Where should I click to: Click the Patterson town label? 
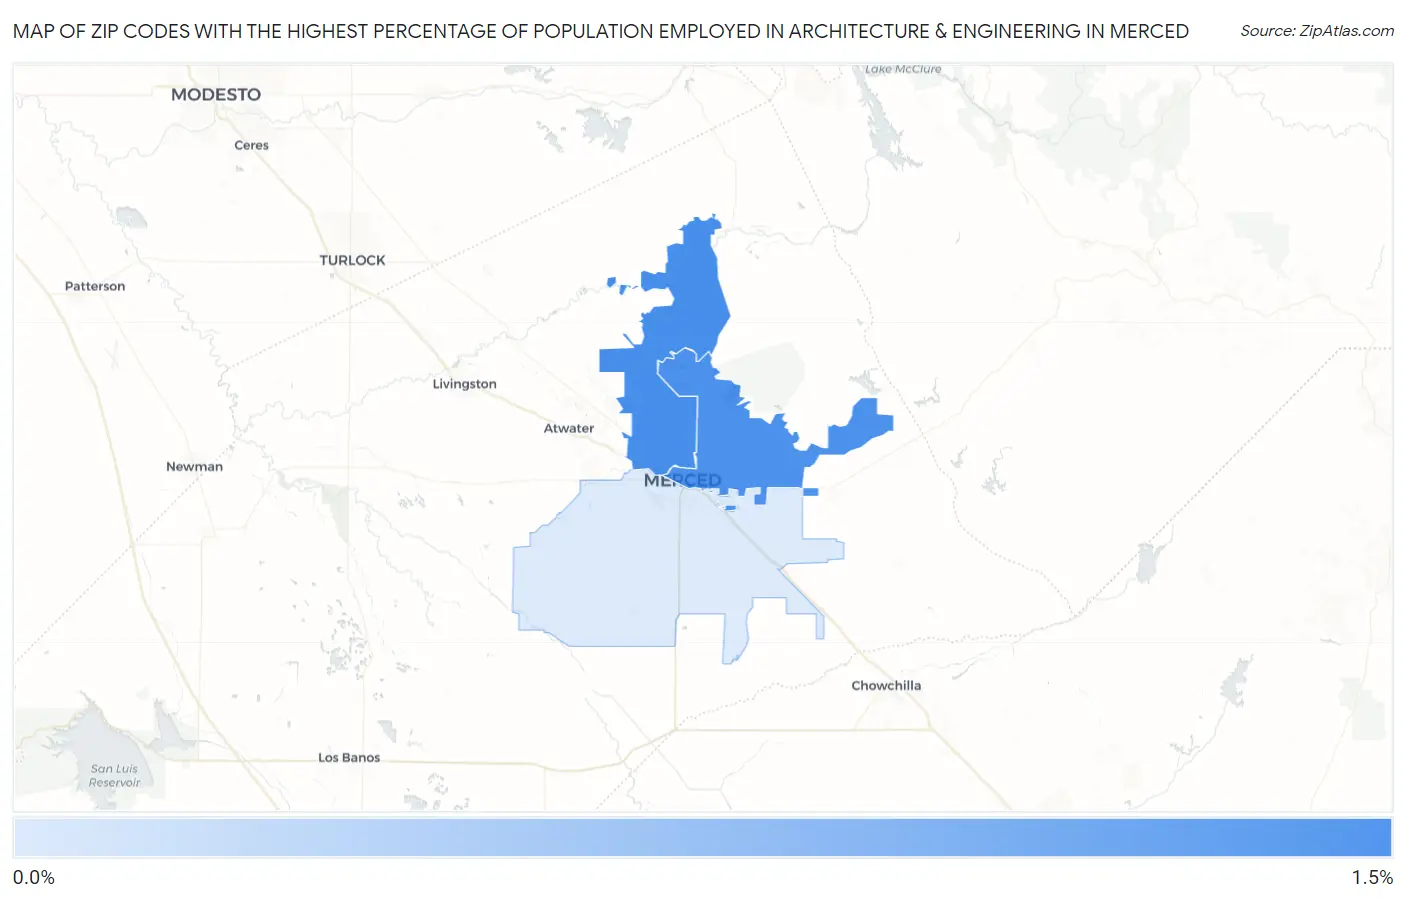[95, 286]
